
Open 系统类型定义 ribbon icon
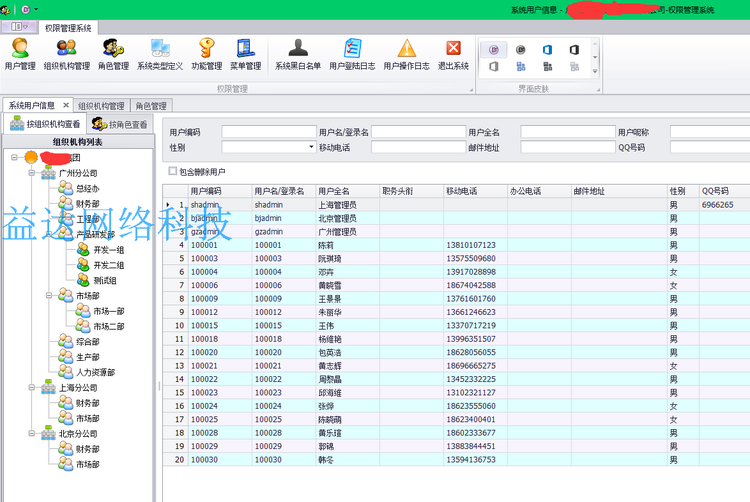tap(160, 54)
